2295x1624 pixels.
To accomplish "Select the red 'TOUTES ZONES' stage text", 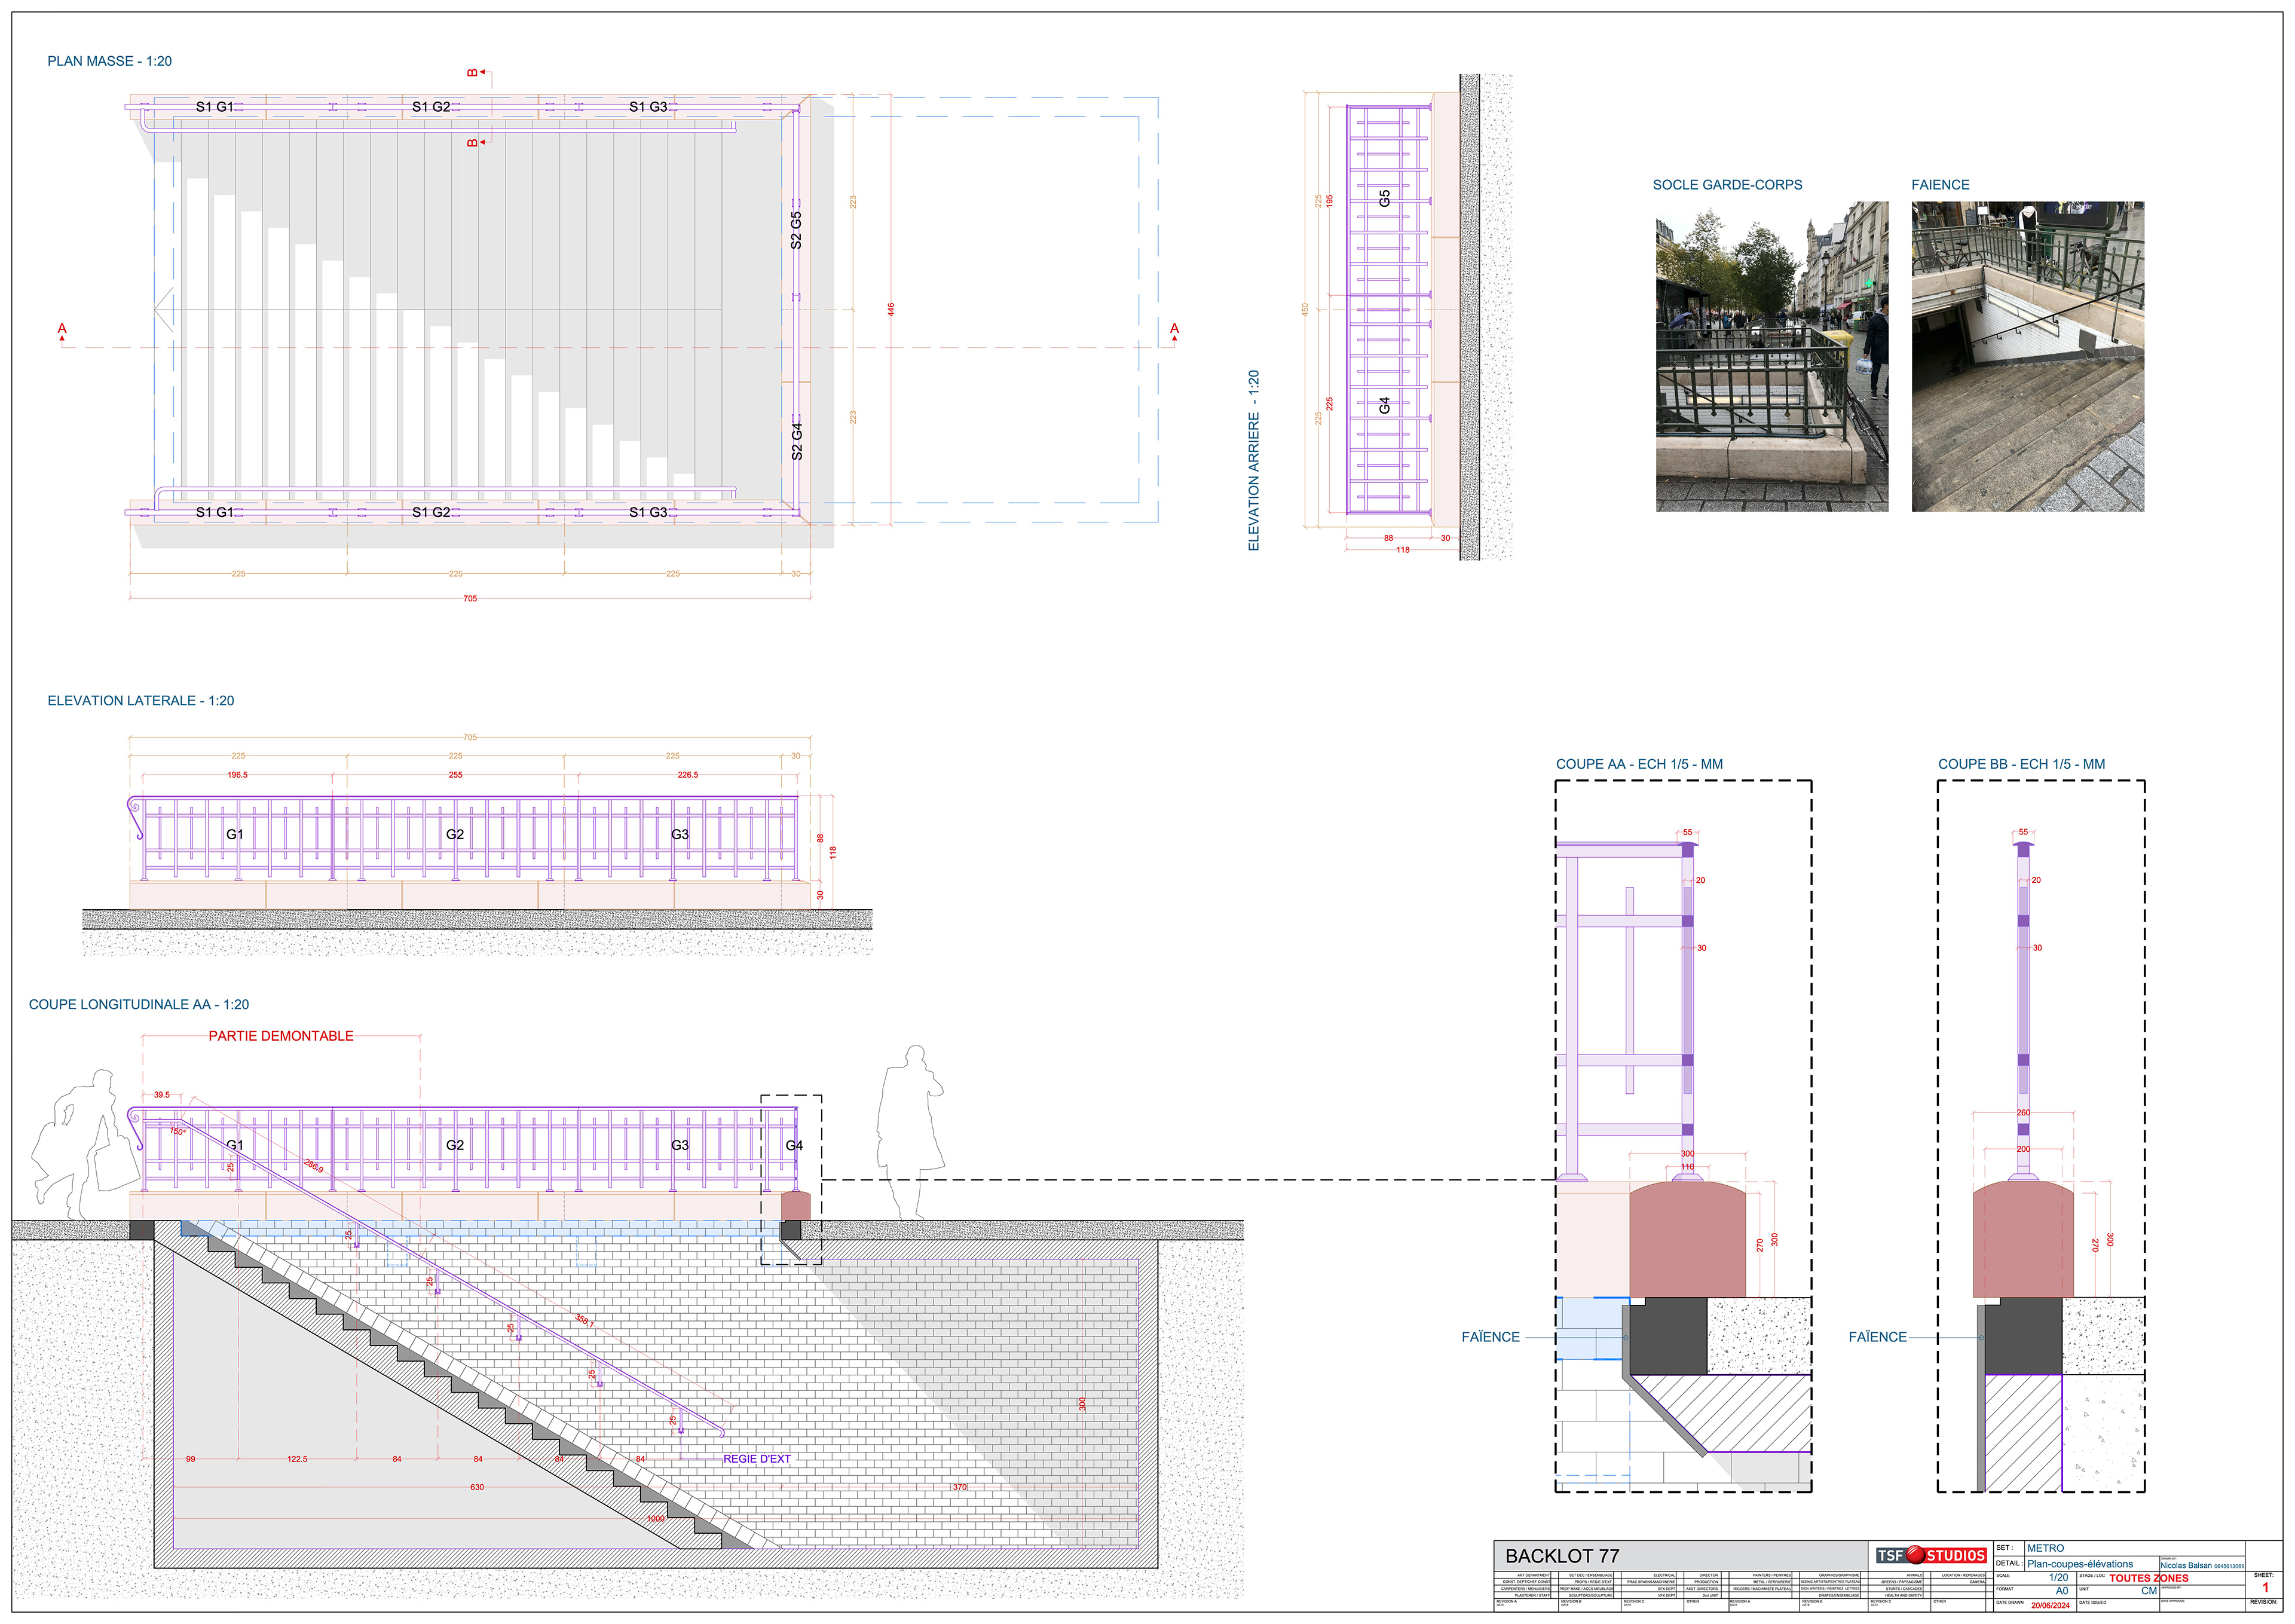I will tap(2149, 1578).
